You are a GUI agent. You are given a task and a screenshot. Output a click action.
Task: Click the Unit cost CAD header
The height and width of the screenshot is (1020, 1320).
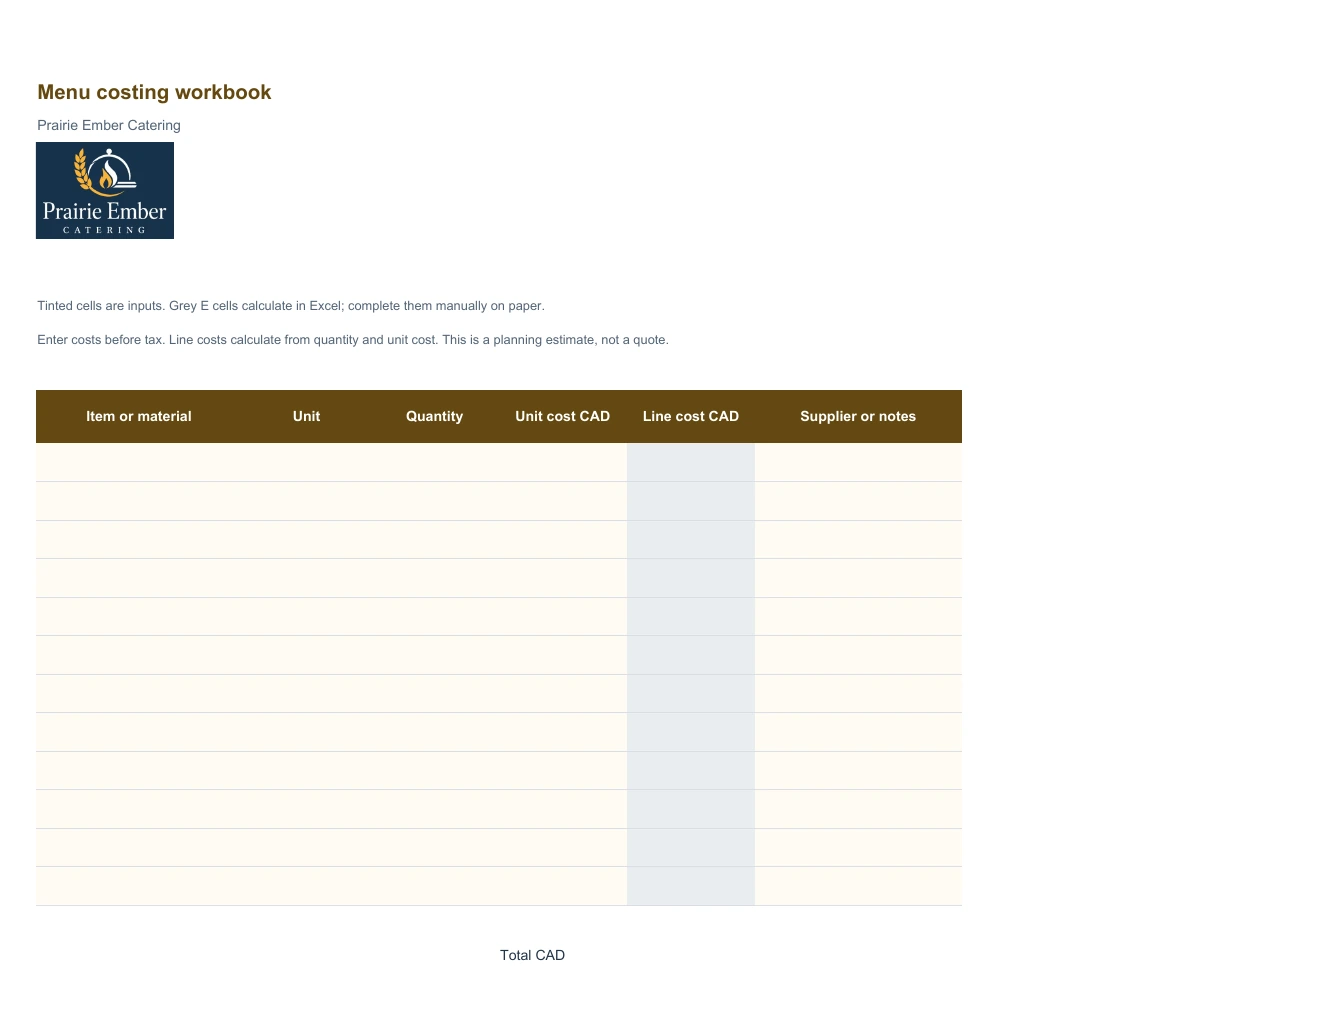562,416
